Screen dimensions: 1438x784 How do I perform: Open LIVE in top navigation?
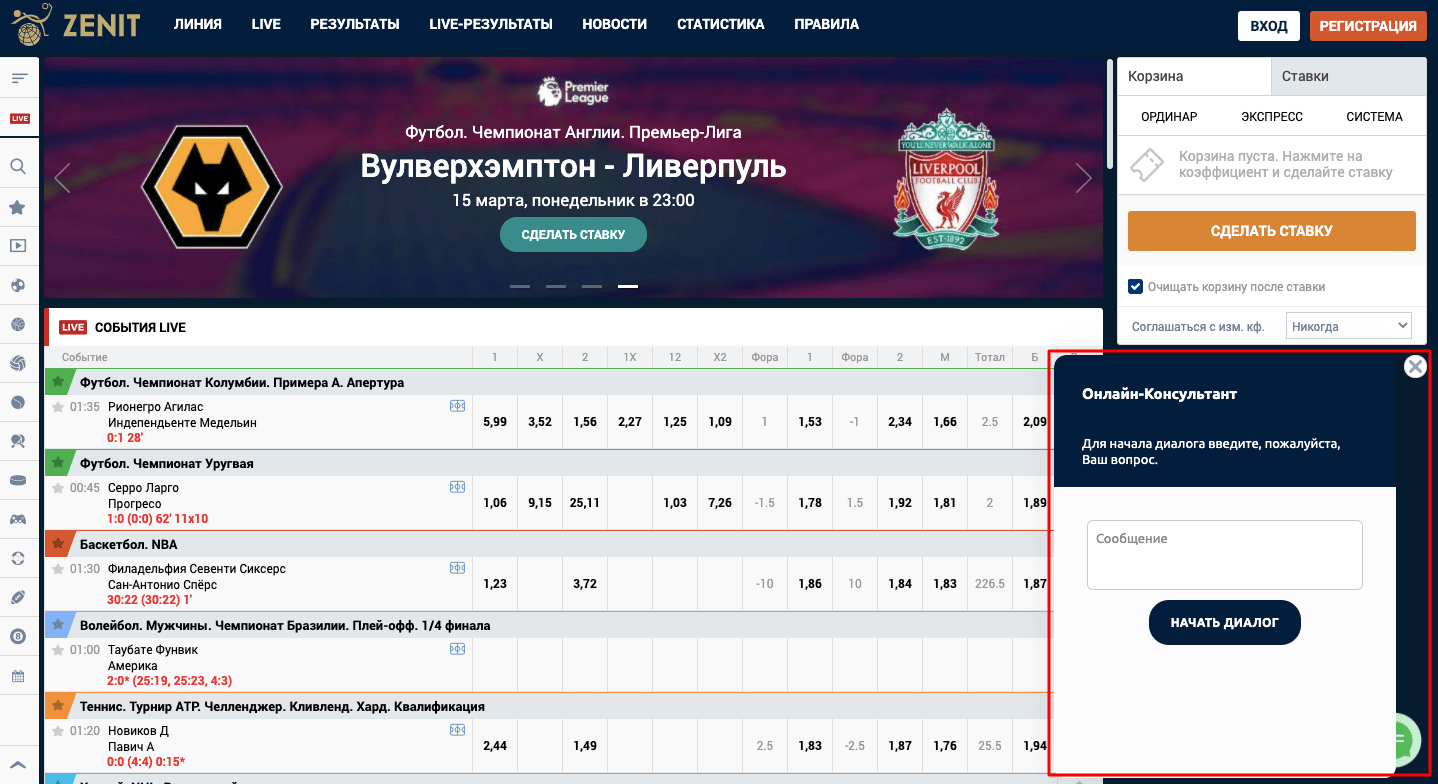pos(266,25)
